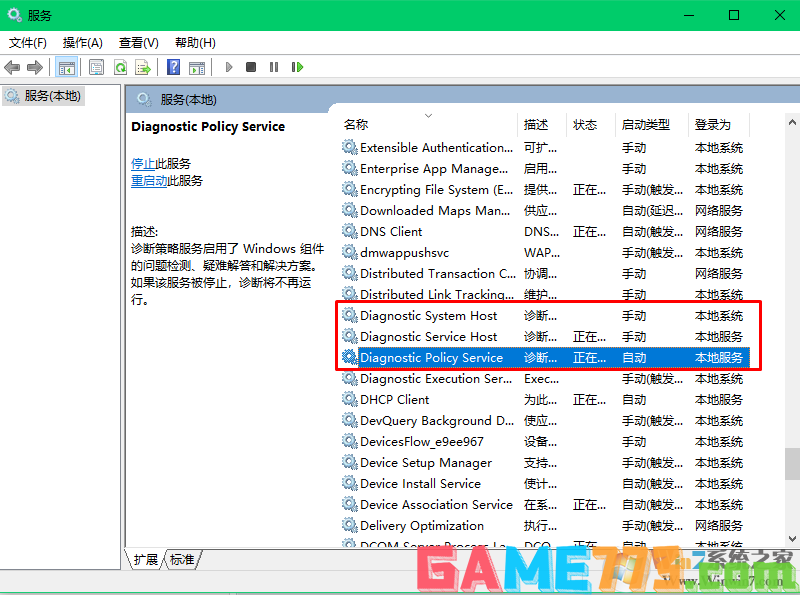Click the 停止 link to stop service
Screen dimensions: 800x595
tap(143, 164)
